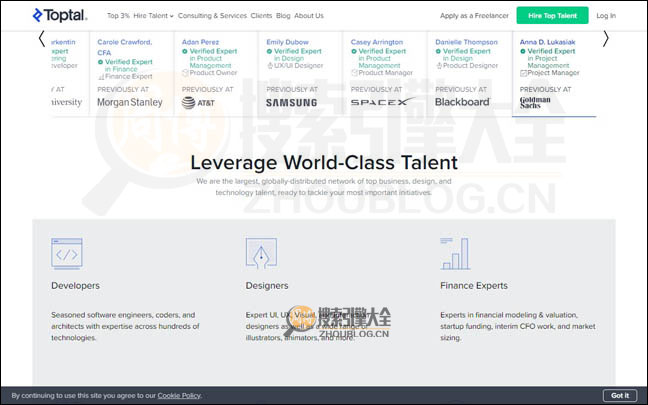Open Anna D. Lukasiak's profile
Screen dimensions: 648x405
click(x=548, y=42)
